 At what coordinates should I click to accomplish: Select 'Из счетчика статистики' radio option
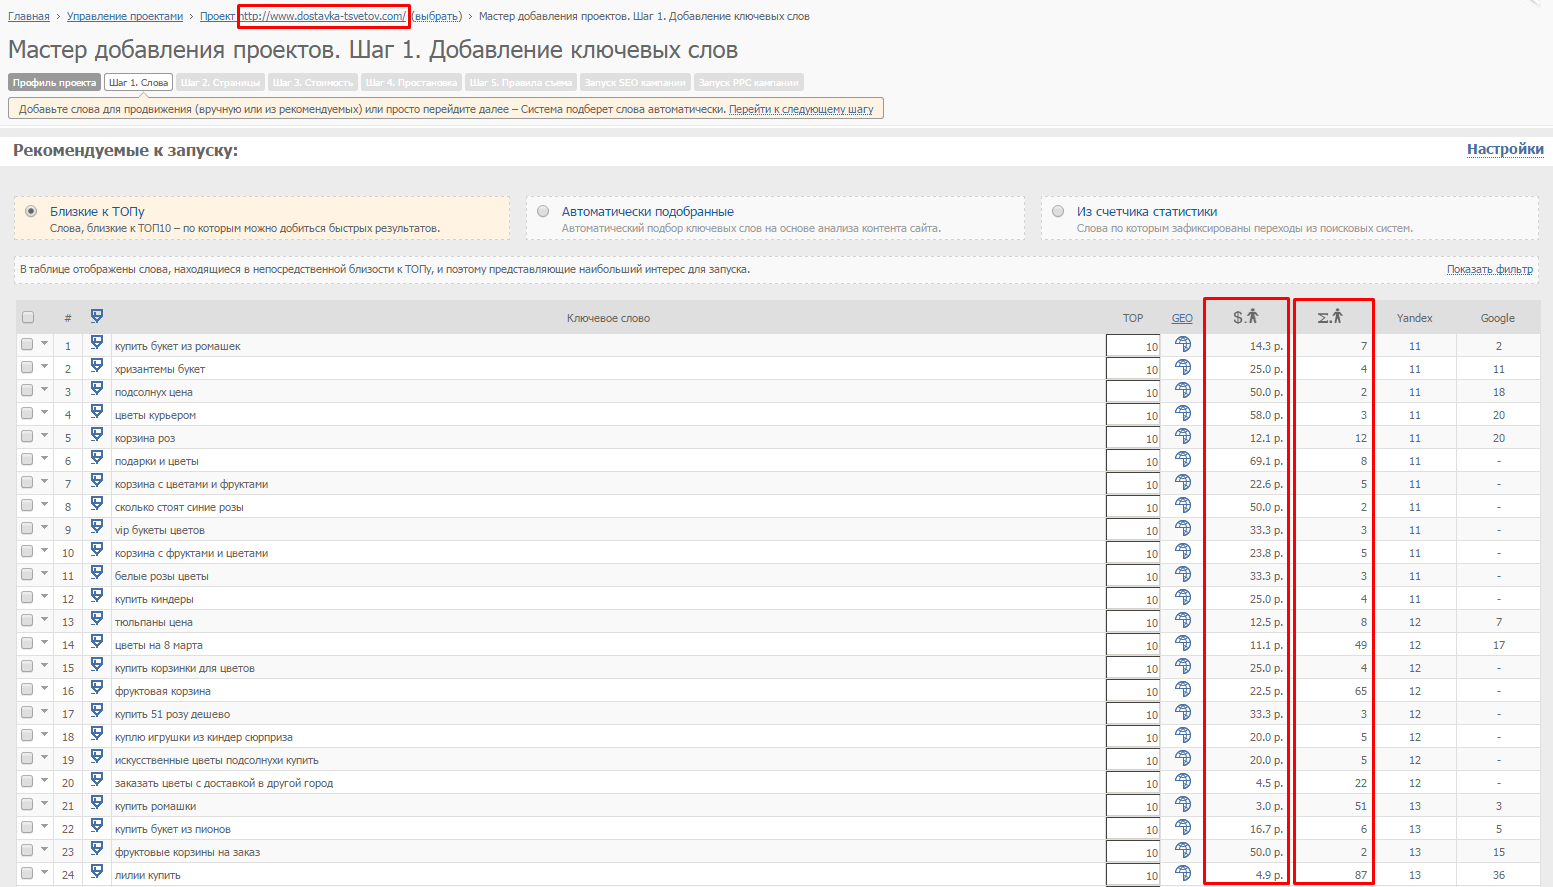[x=1058, y=211]
